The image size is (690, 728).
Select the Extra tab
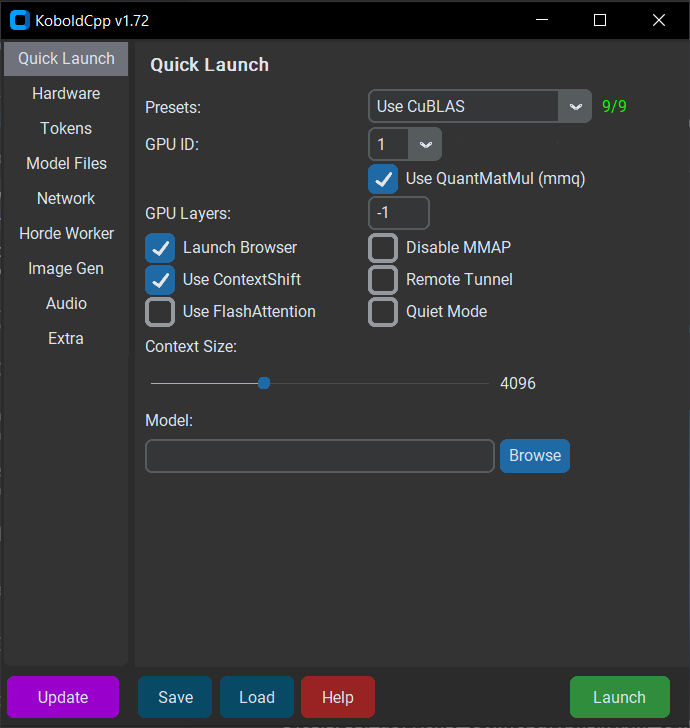tap(66, 338)
